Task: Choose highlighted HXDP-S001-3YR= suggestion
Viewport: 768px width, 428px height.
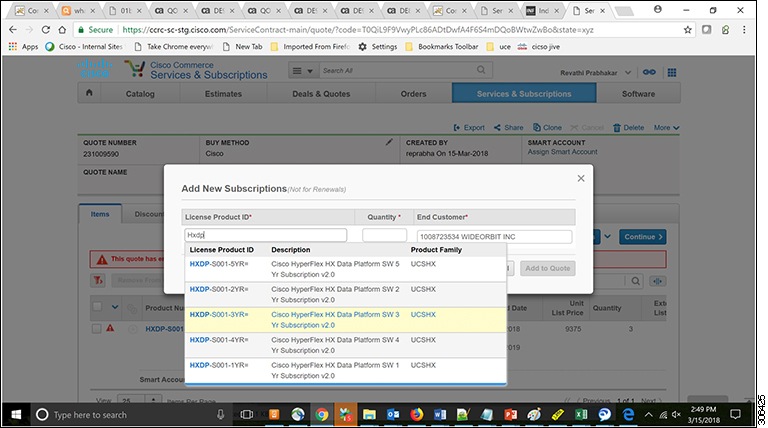Action: [x=345, y=320]
